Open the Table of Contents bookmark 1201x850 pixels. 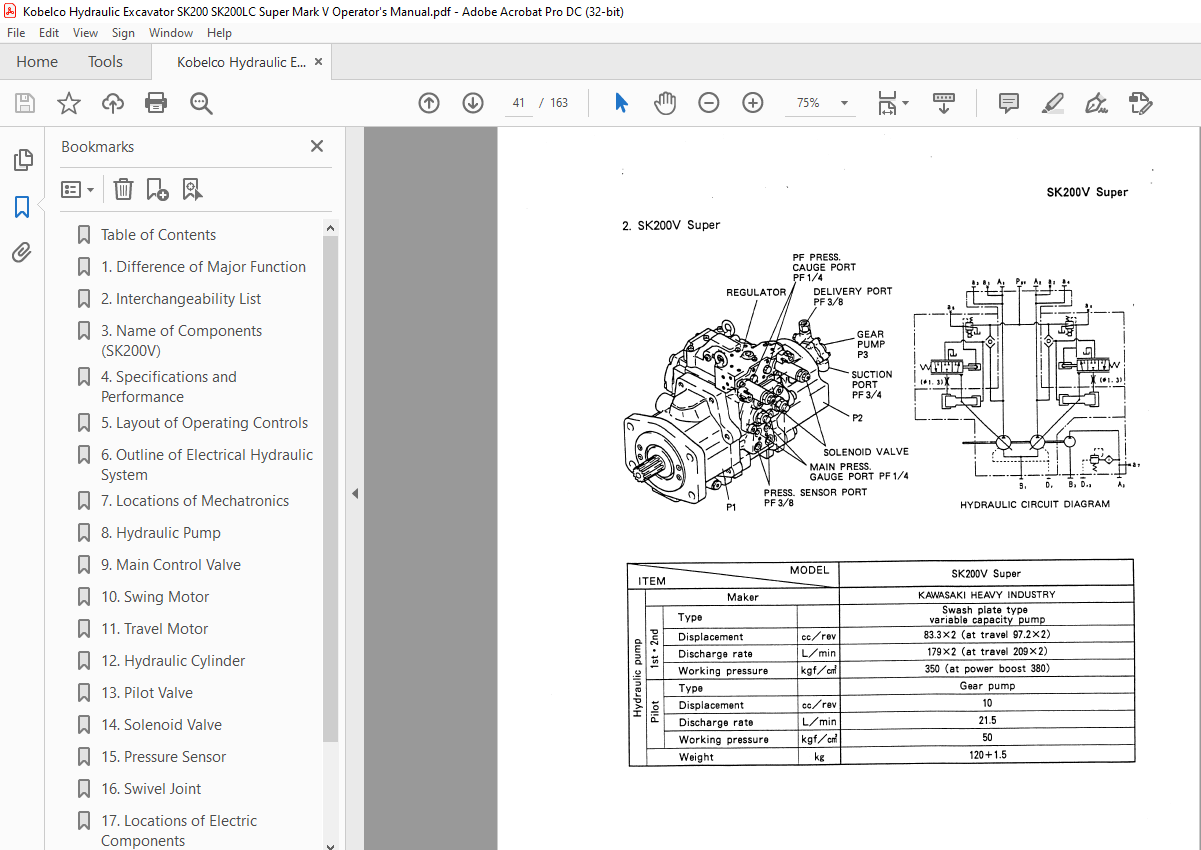coord(158,235)
